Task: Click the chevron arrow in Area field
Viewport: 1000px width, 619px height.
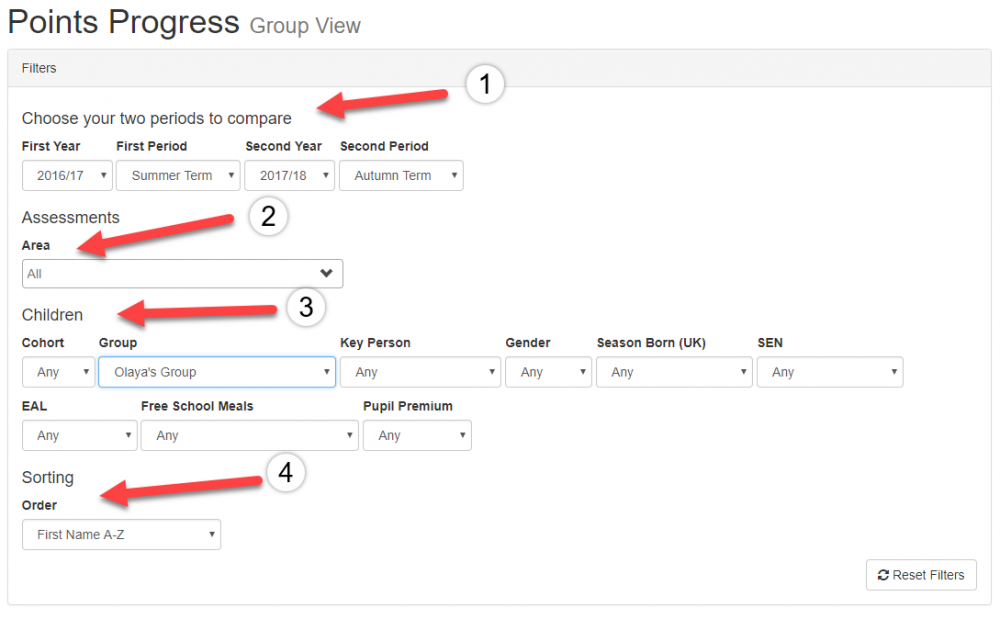Action: (x=326, y=273)
